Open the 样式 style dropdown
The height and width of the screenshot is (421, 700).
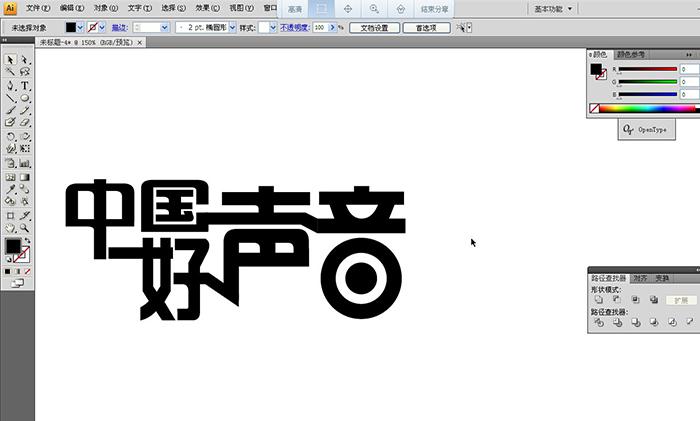click(273, 28)
